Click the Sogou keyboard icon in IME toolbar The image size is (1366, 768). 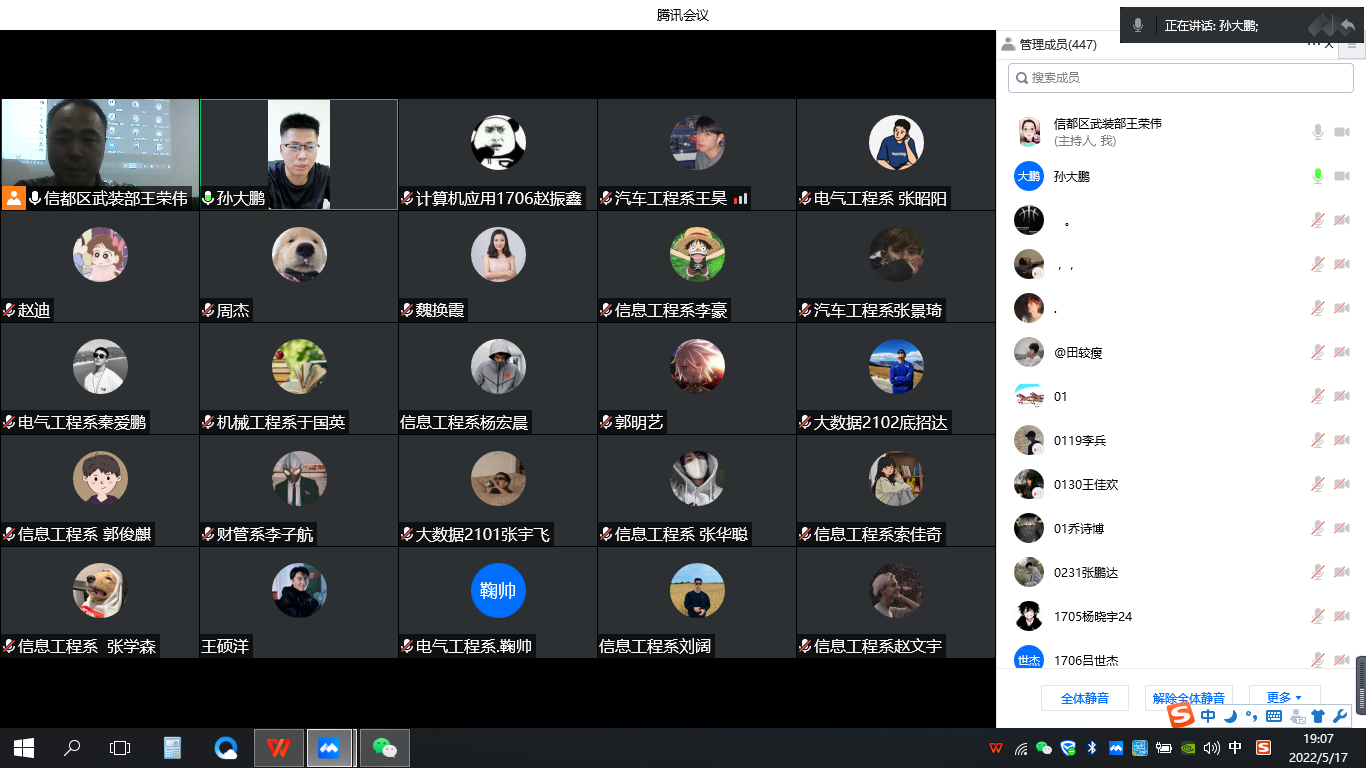pos(1273,716)
